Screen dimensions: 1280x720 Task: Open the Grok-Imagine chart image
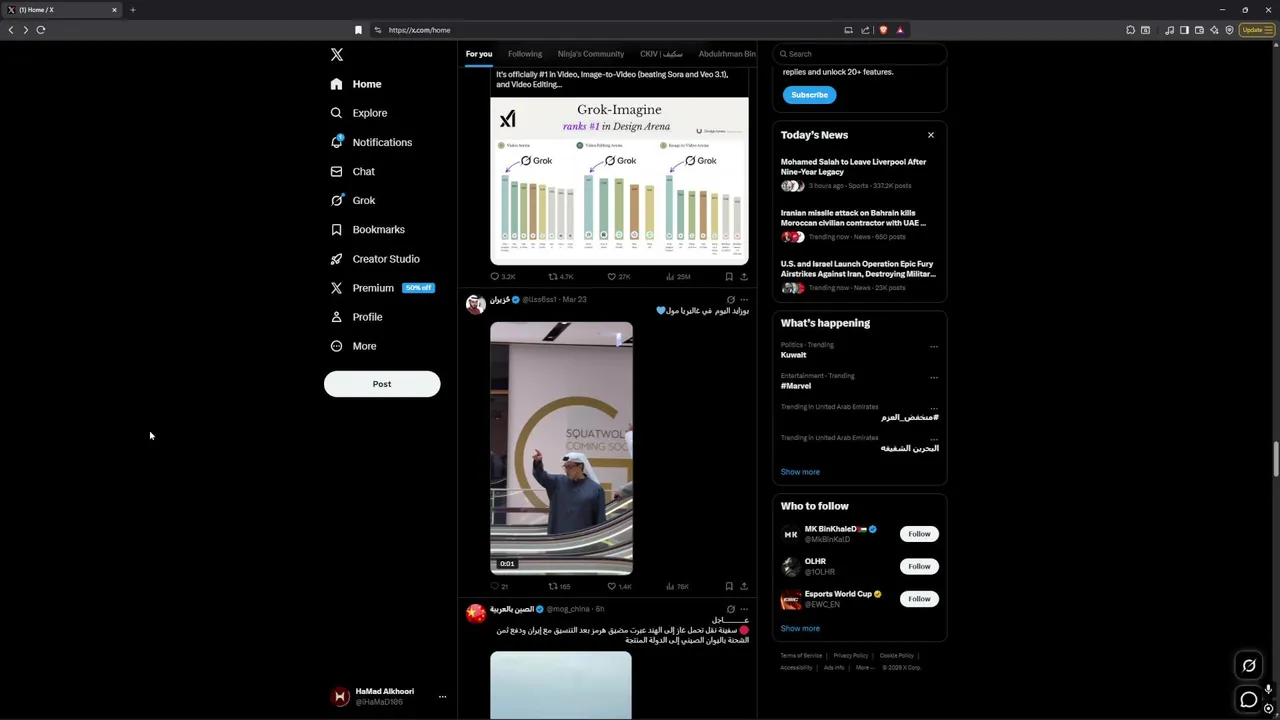(619, 181)
